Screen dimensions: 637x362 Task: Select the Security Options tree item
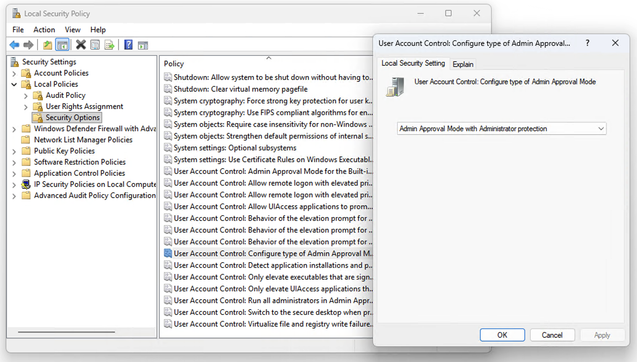point(72,117)
